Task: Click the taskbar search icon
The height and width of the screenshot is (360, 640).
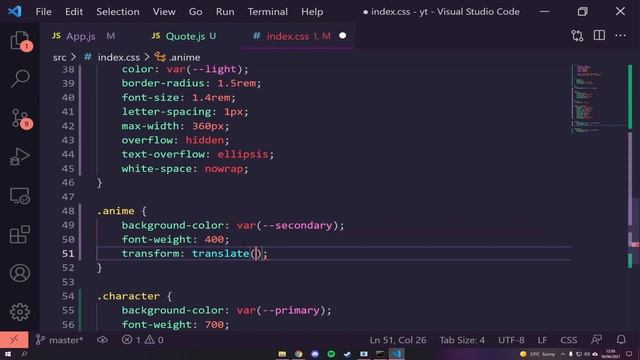Action: tap(24, 354)
